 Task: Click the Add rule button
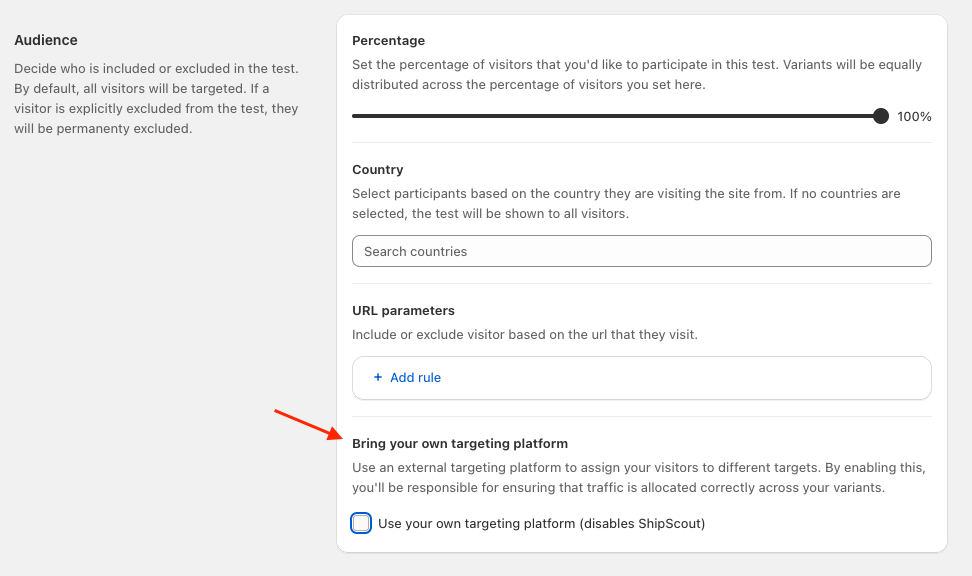click(x=415, y=378)
